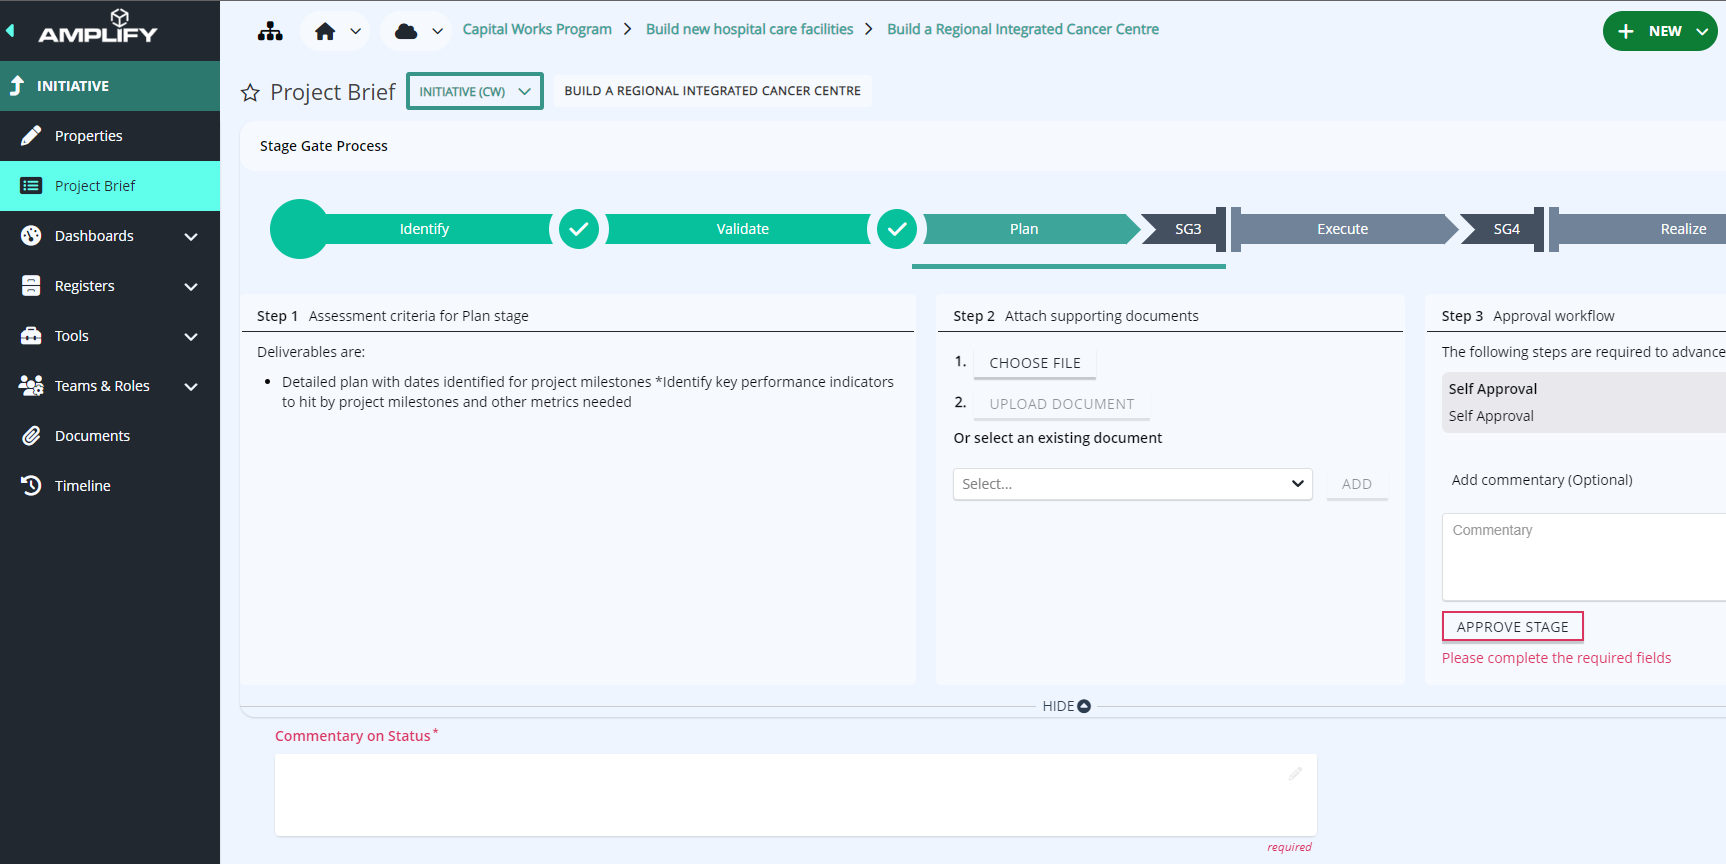1726x864 pixels.
Task: Click the home icon
Action: (325, 31)
